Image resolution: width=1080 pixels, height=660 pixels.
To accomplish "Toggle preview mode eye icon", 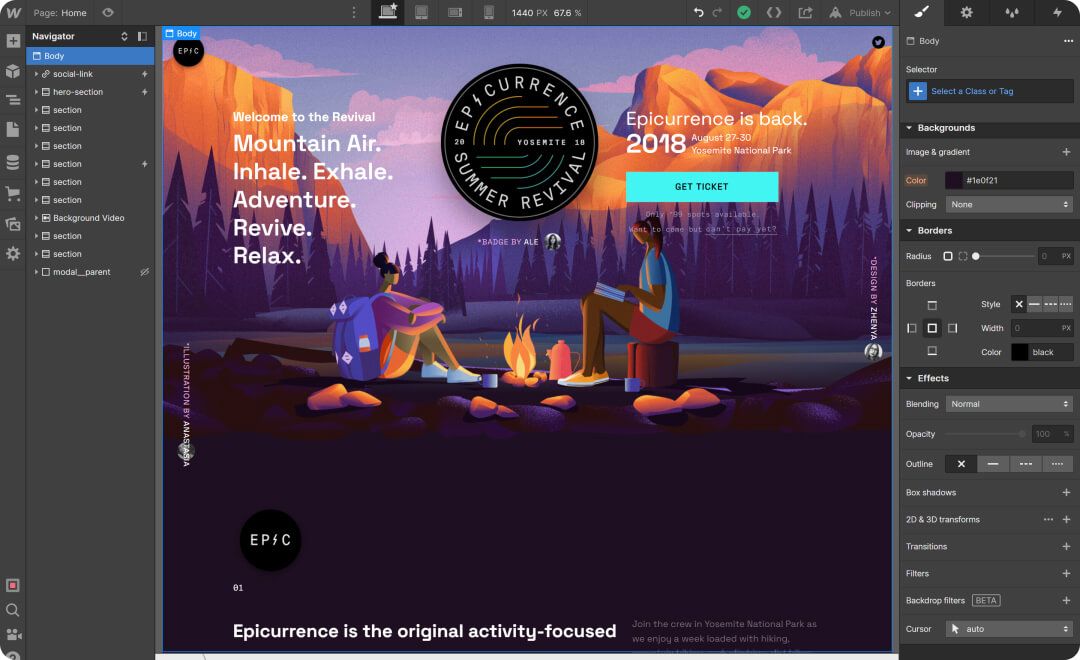I will tap(108, 12).
